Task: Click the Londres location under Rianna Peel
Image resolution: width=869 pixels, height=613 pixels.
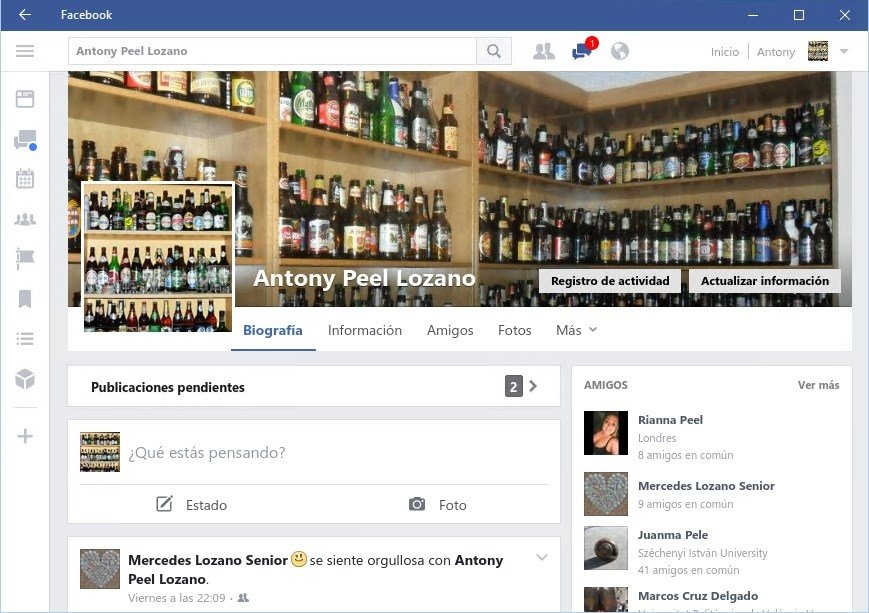Action: coord(657,438)
